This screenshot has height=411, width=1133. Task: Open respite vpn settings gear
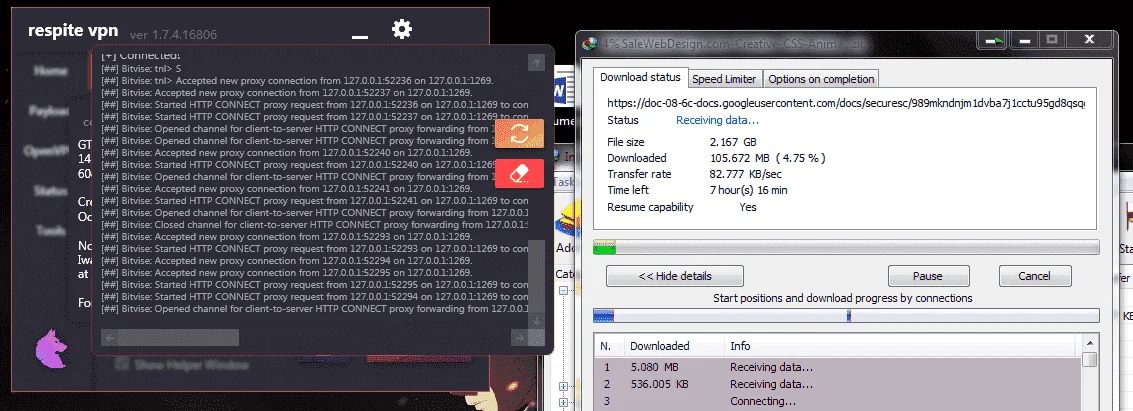point(402,30)
